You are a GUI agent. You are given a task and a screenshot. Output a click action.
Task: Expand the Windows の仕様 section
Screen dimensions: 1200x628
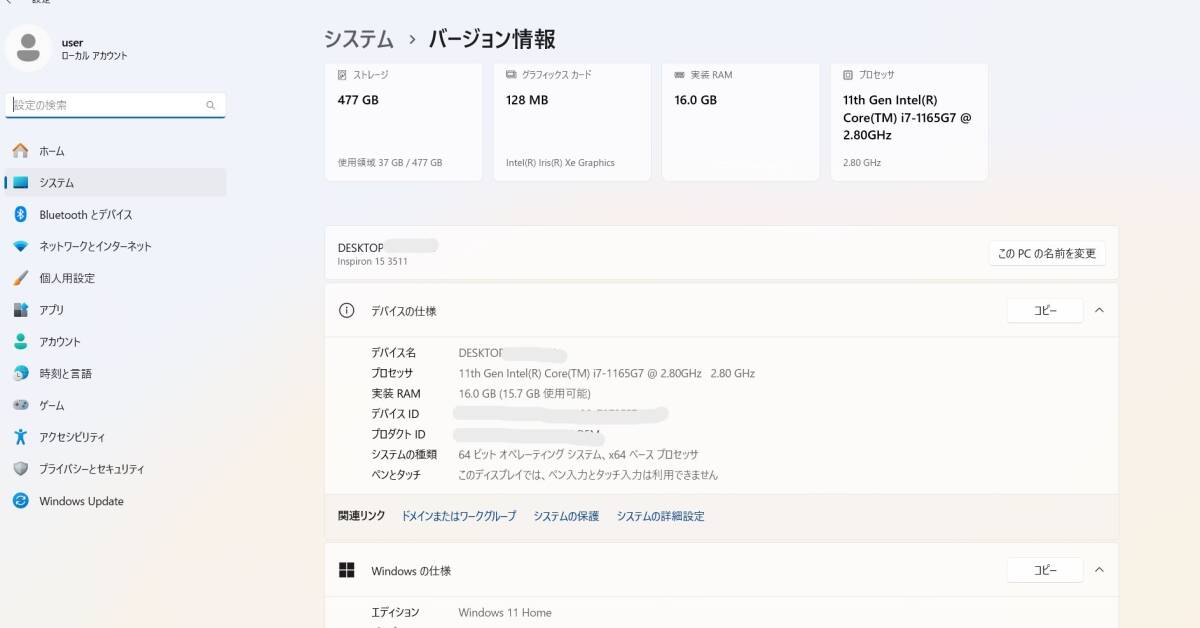pyautogui.click(x=1099, y=570)
